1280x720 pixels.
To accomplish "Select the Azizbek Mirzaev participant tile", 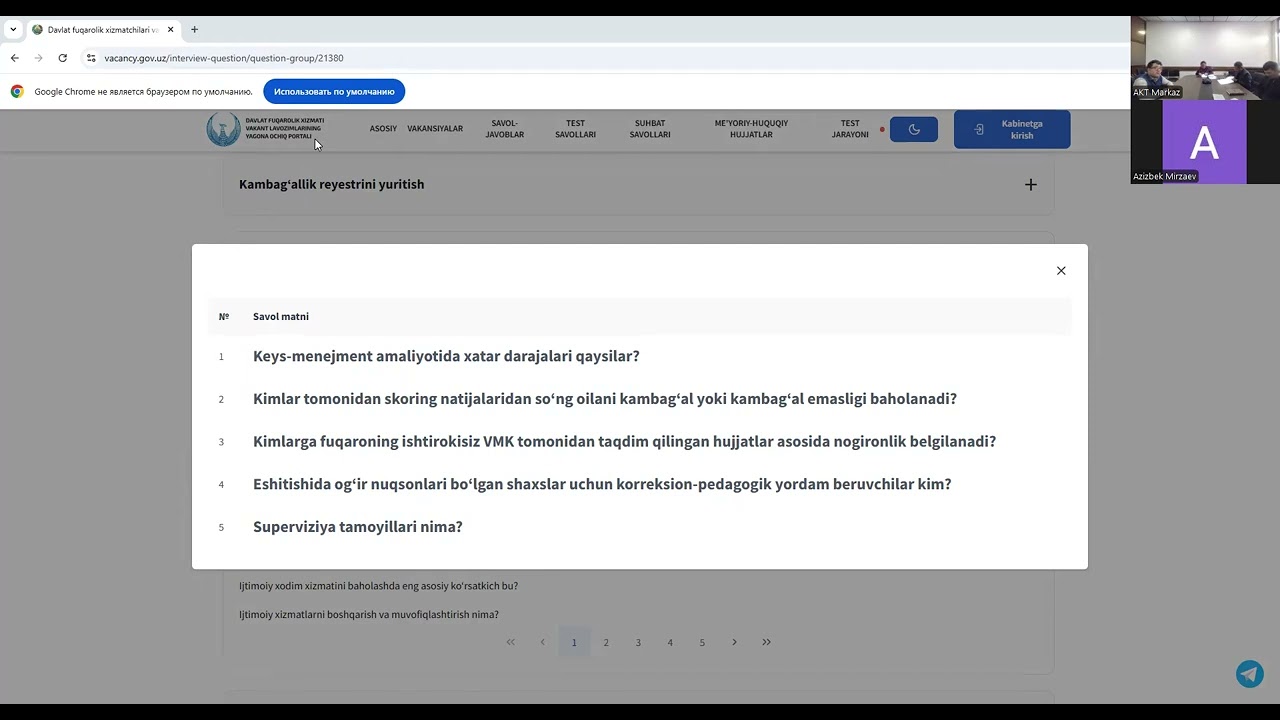I will point(1205,141).
